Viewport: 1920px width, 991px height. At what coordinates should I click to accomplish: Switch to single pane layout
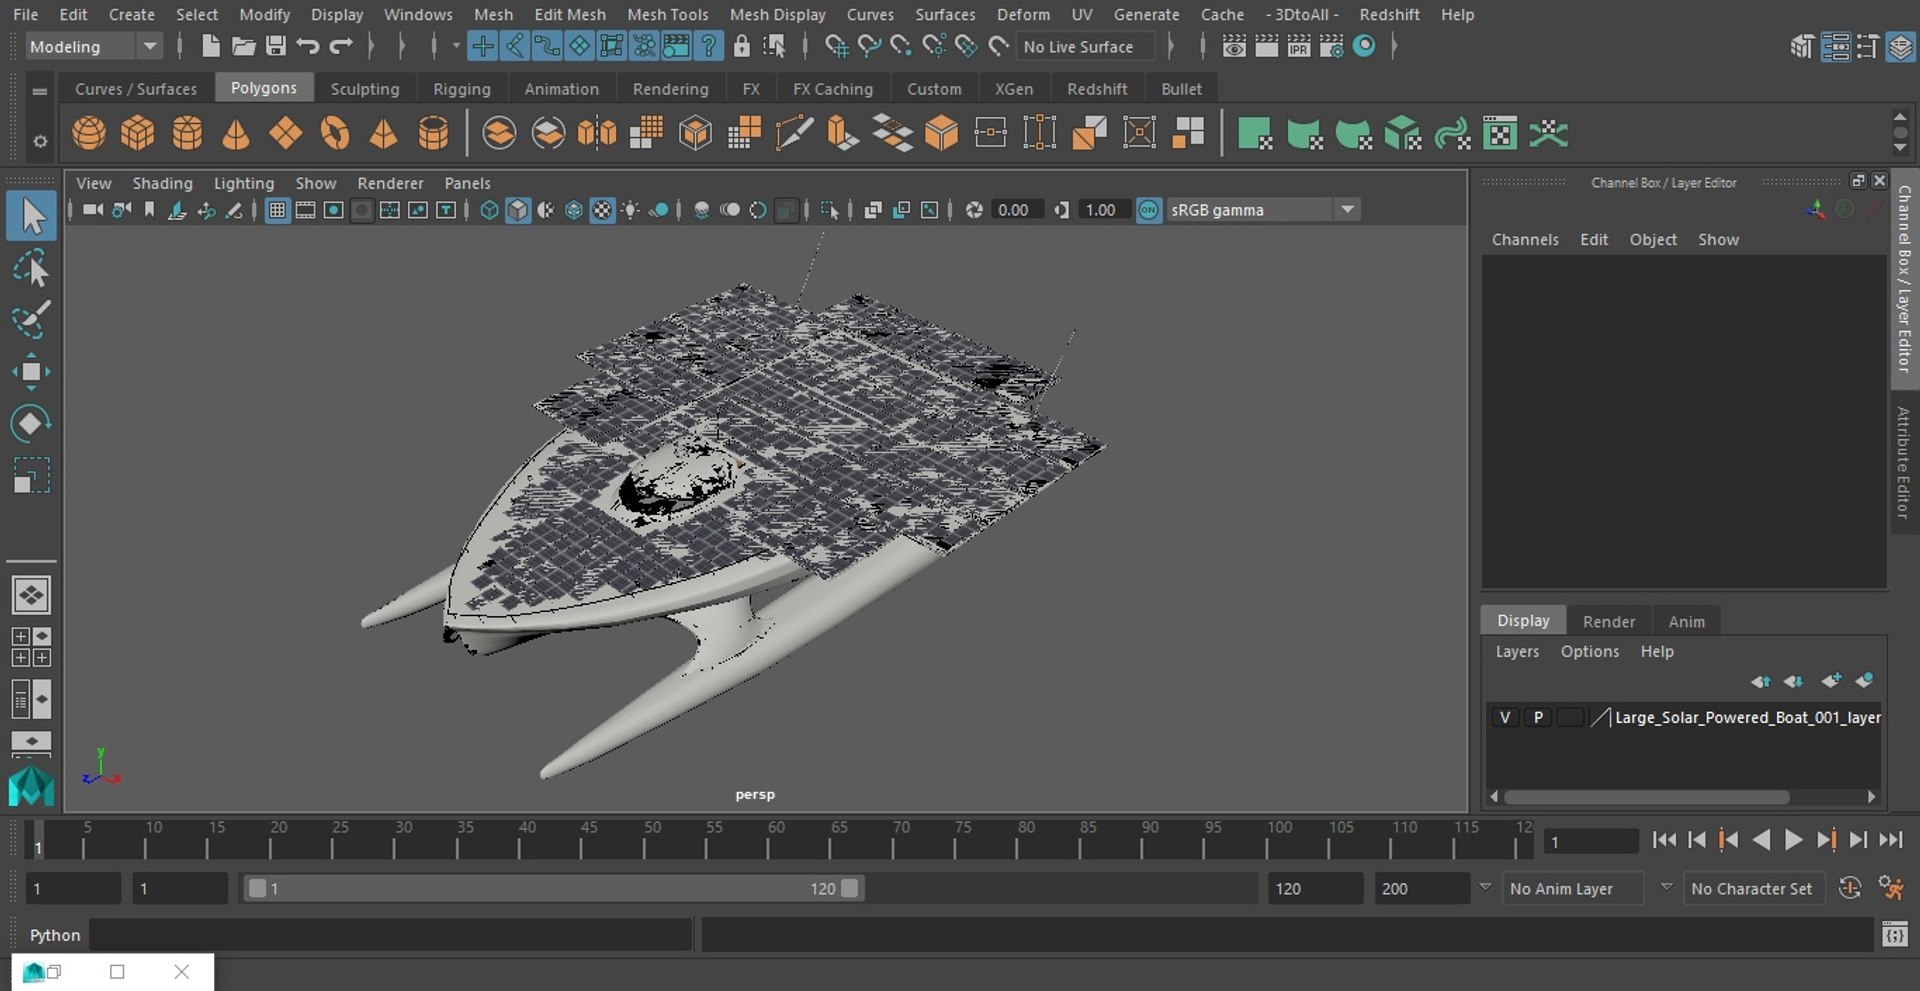click(31, 596)
